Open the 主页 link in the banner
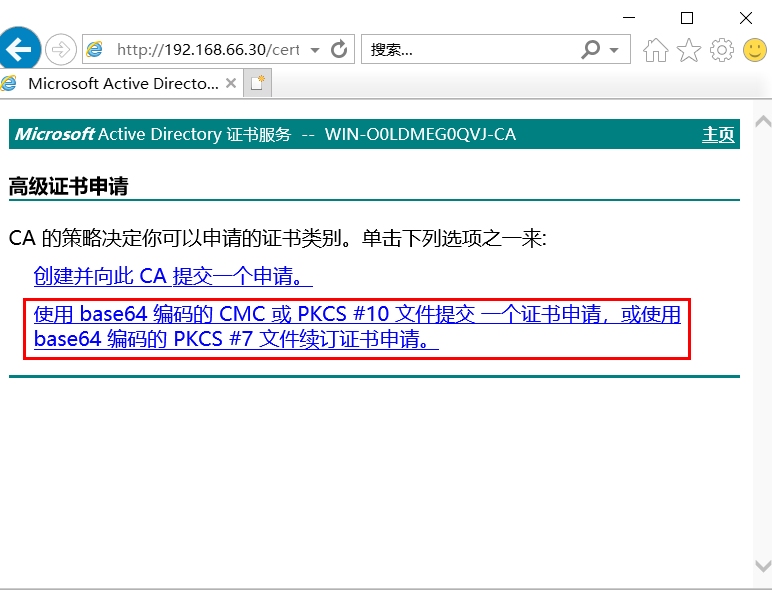 click(718, 134)
